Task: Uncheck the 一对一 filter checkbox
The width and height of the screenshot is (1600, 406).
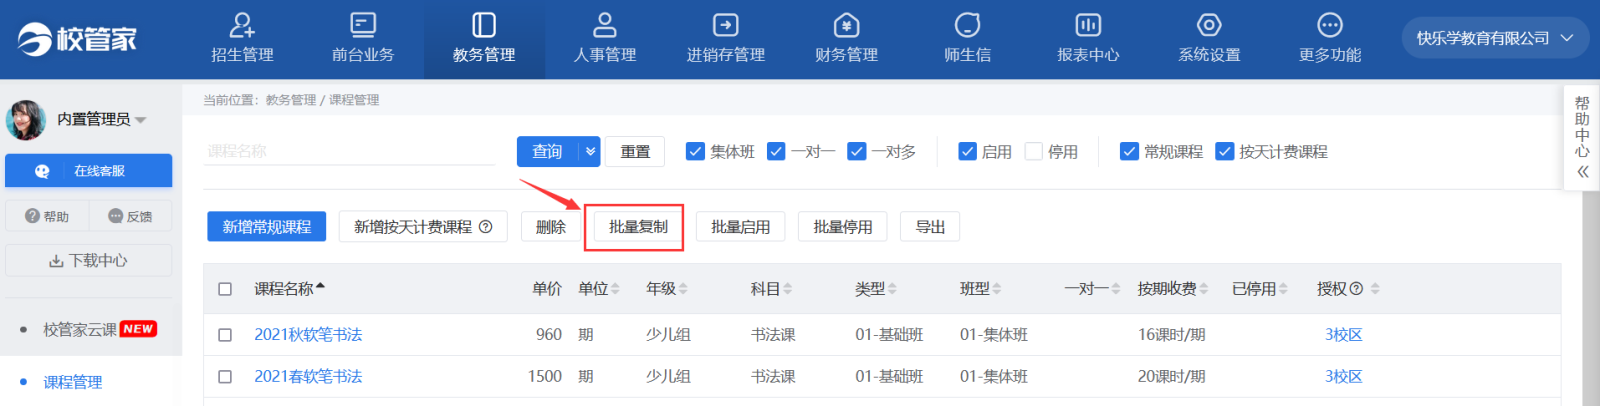Action: [776, 151]
